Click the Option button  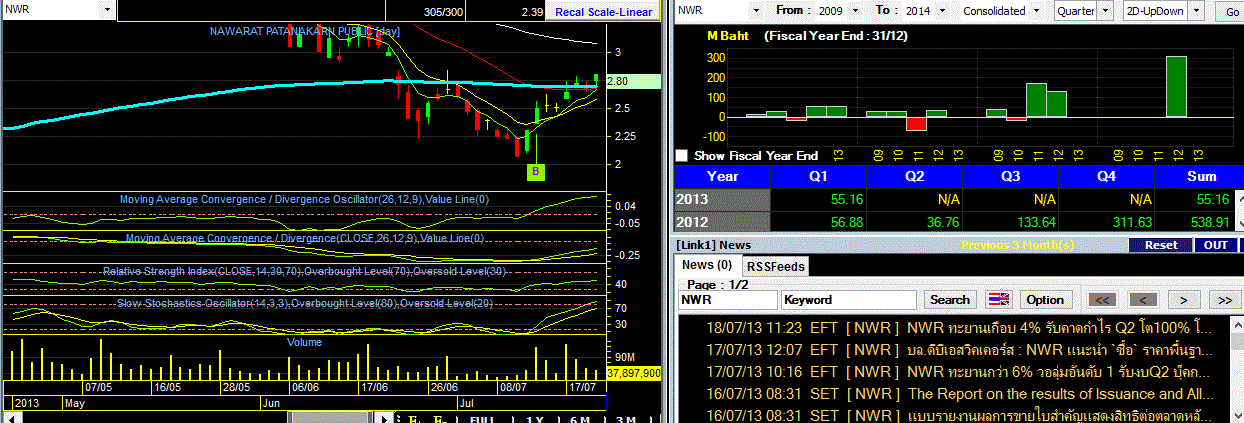pyautogui.click(x=1045, y=299)
